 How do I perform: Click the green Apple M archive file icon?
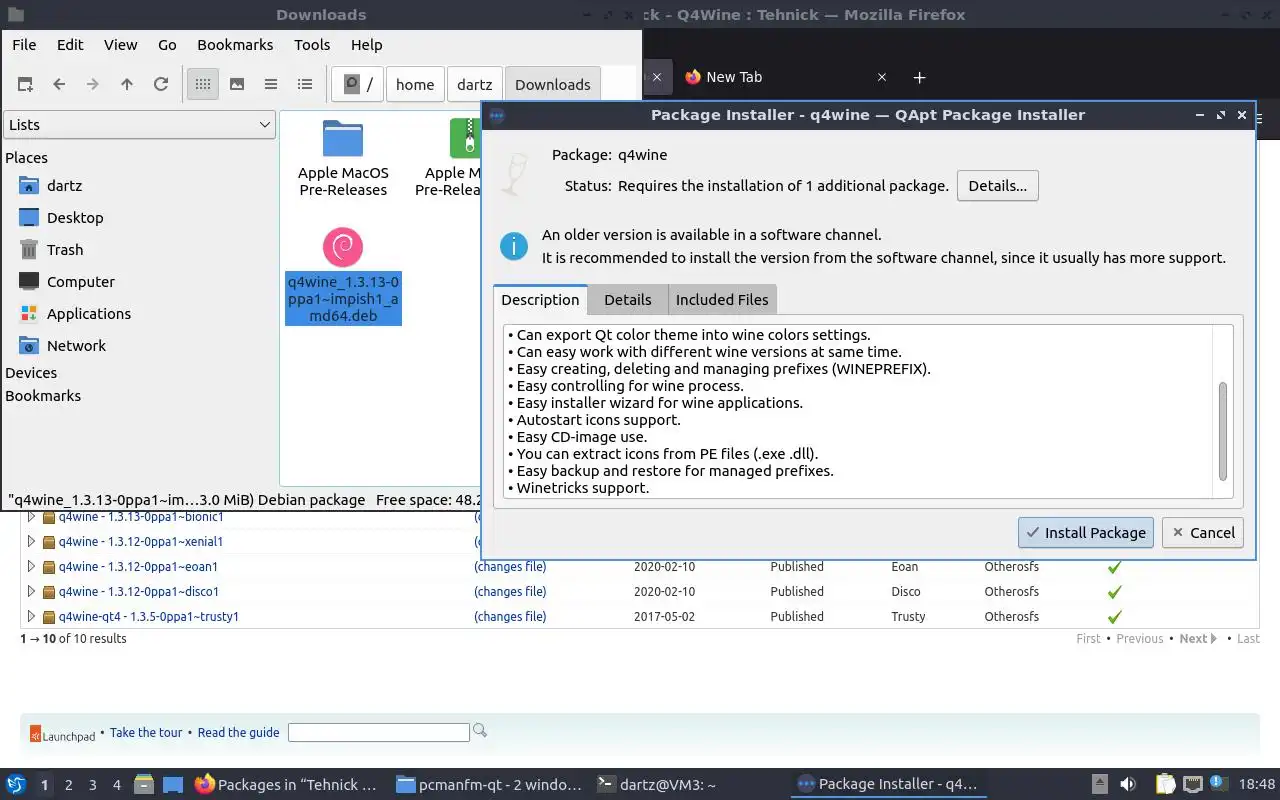466,138
